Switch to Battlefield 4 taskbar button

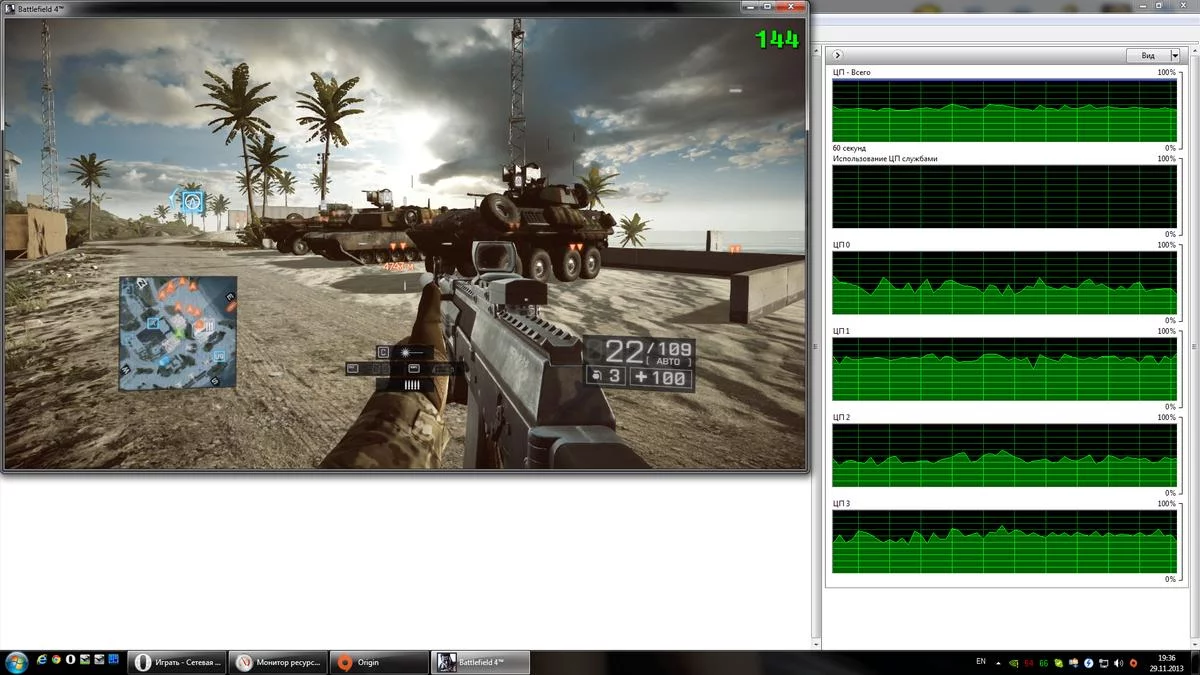coord(480,662)
